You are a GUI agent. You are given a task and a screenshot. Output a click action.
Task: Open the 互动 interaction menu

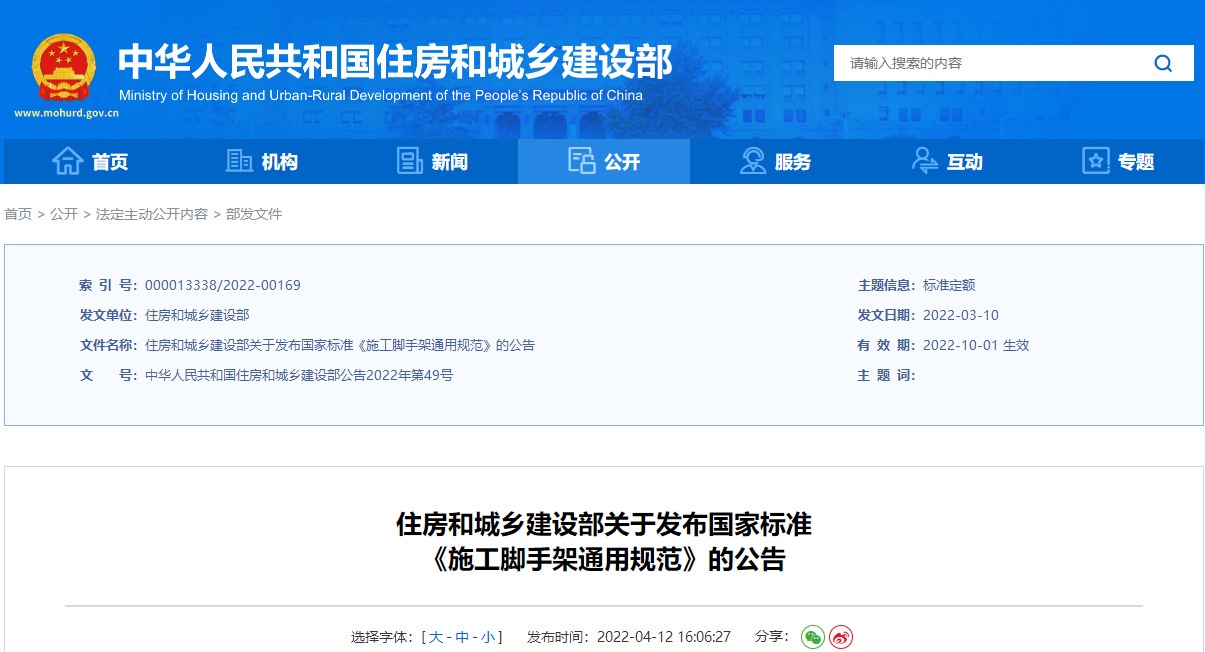pos(947,161)
